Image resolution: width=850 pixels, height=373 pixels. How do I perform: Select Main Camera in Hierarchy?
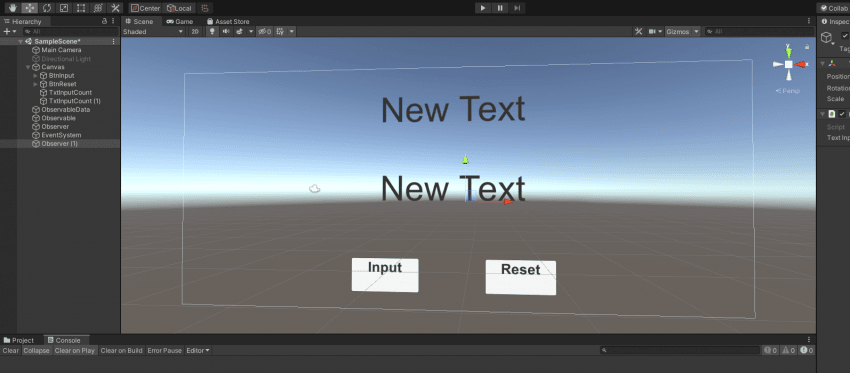(61, 50)
